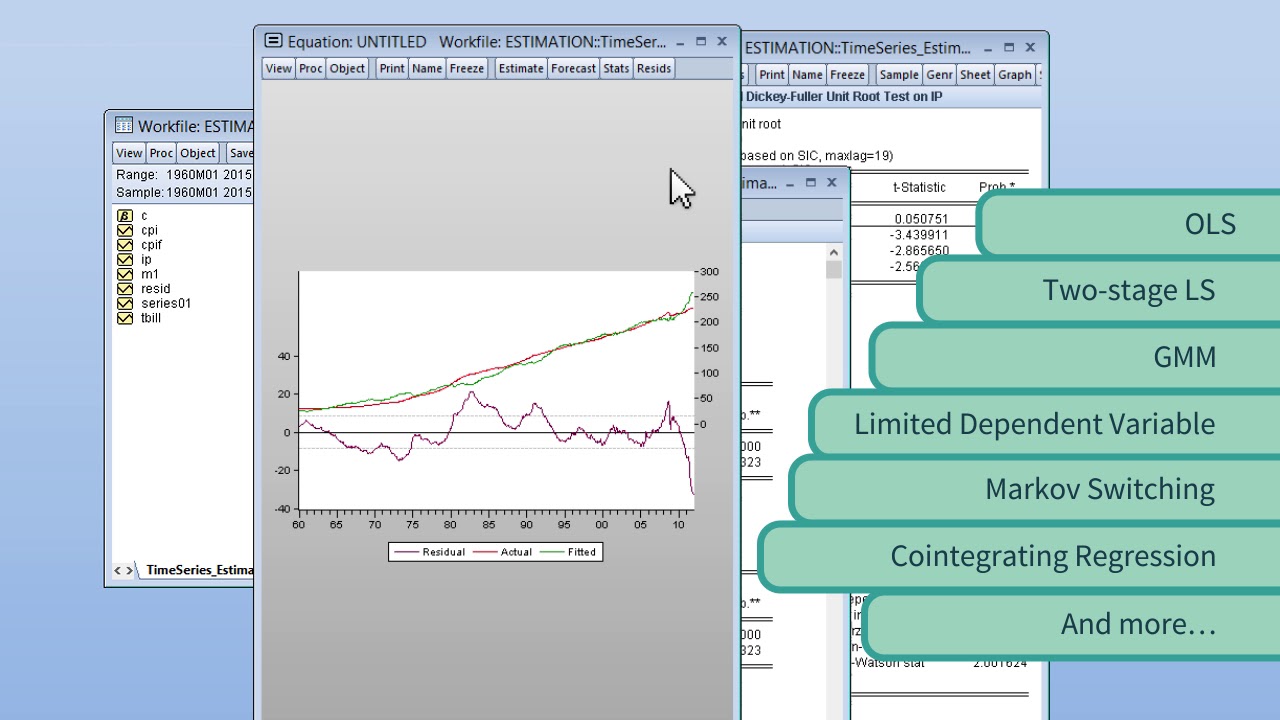The image size is (1280, 720).
Task: Click the 0.050751 t-statistic value
Action: coord(922,219)
